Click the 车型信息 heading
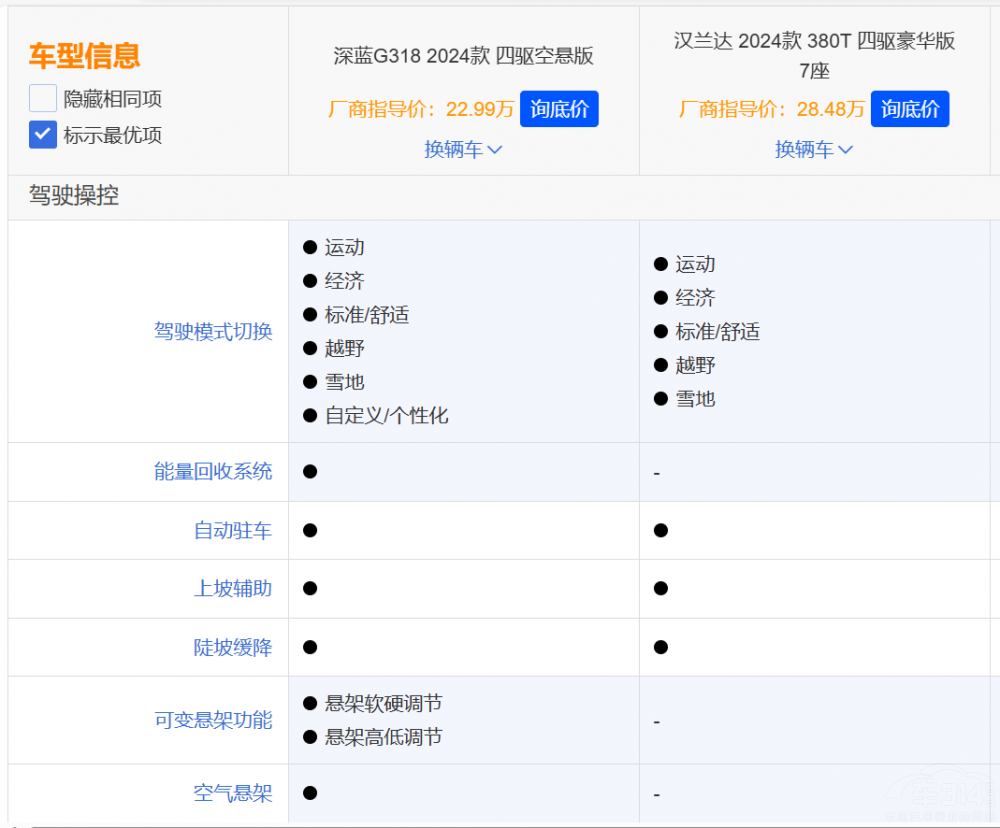Image resolution: width=1000 pixels, height=828 pixels. tap(84, 56)
